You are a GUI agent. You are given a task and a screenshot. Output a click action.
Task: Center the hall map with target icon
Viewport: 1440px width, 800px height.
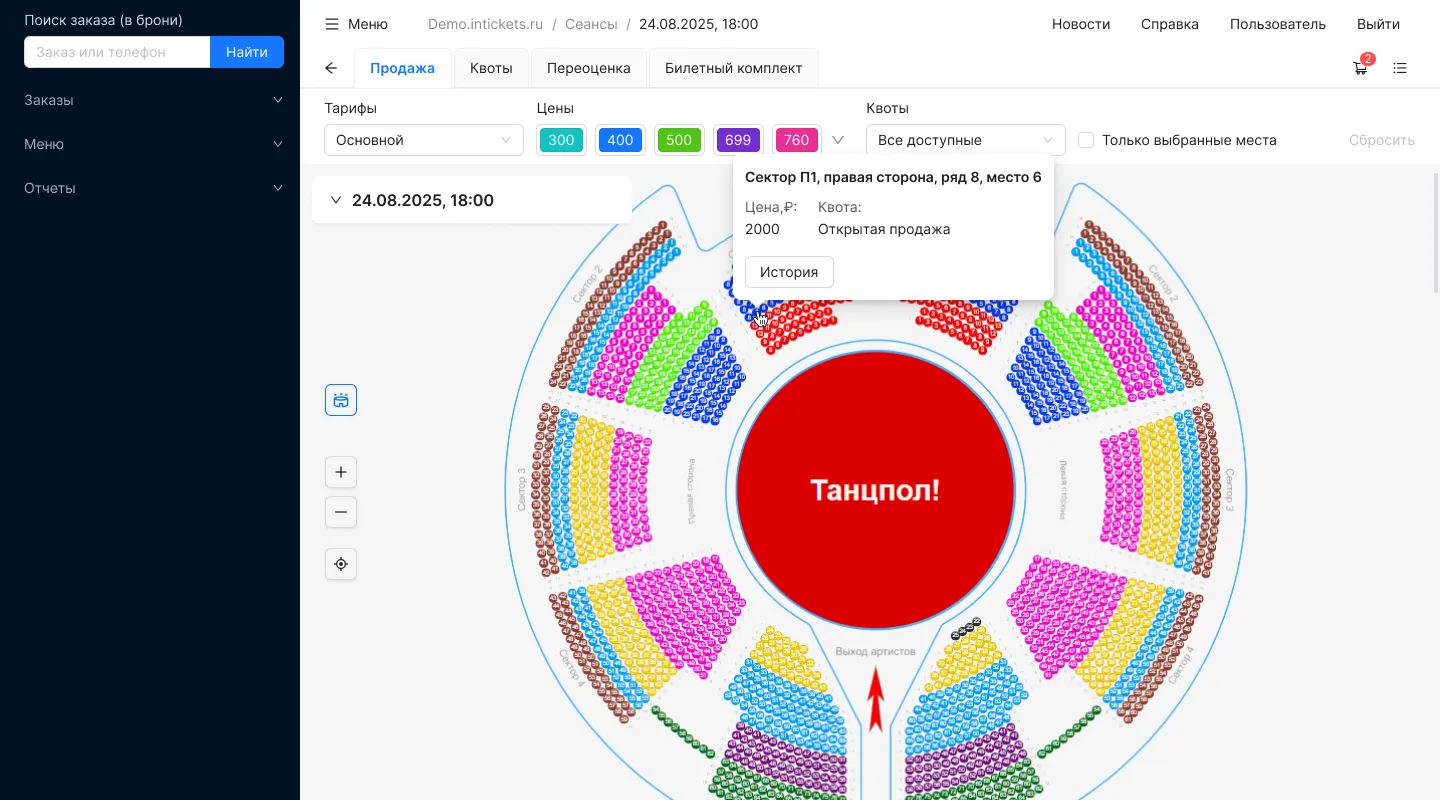tap(341, 564)
